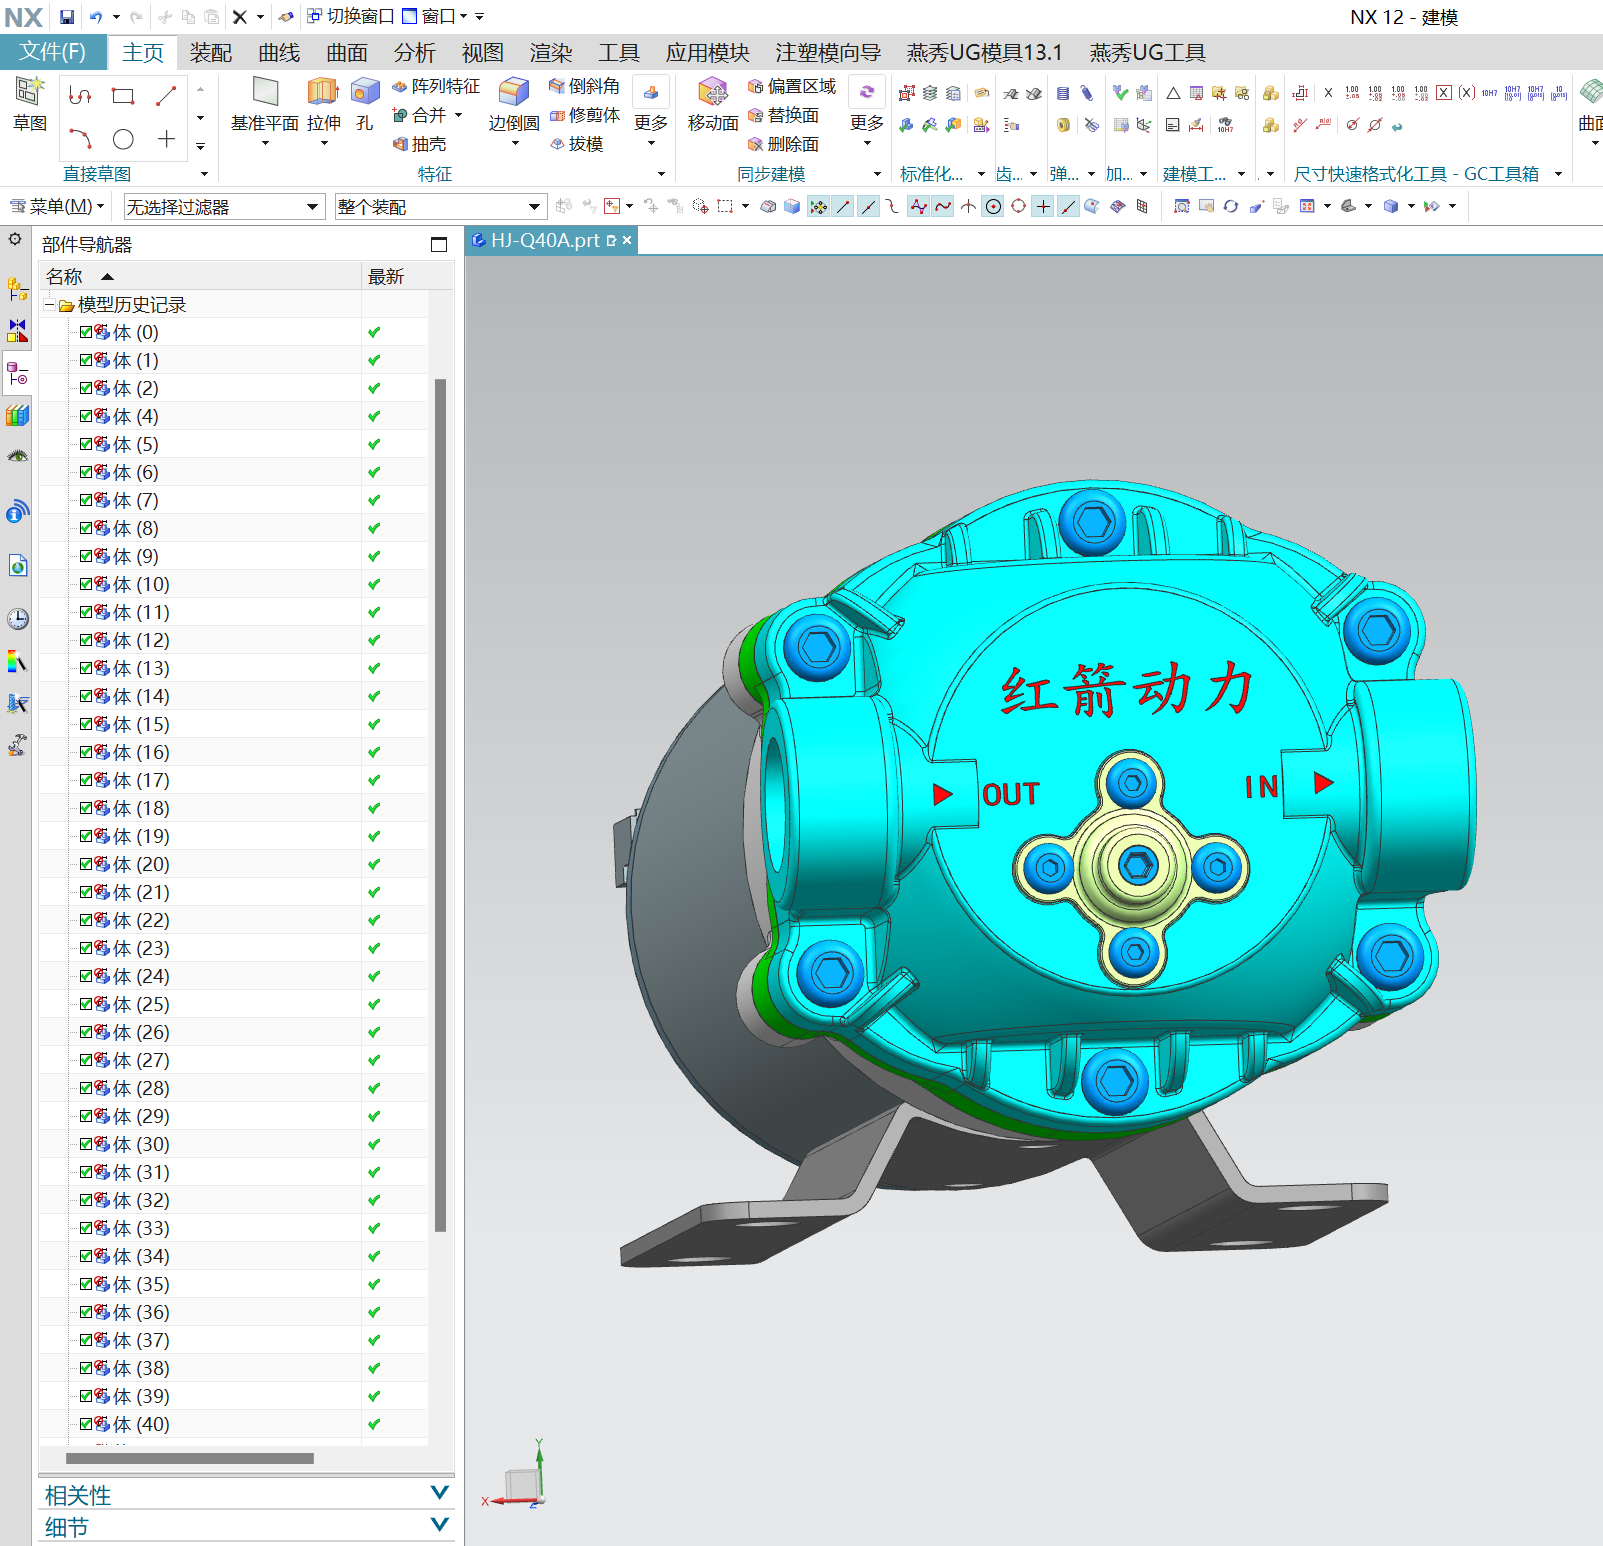Click the eye view sidebar icon
Image resolution: width=1603 pixels, height=1546 pixels.
tap(17, 456)
